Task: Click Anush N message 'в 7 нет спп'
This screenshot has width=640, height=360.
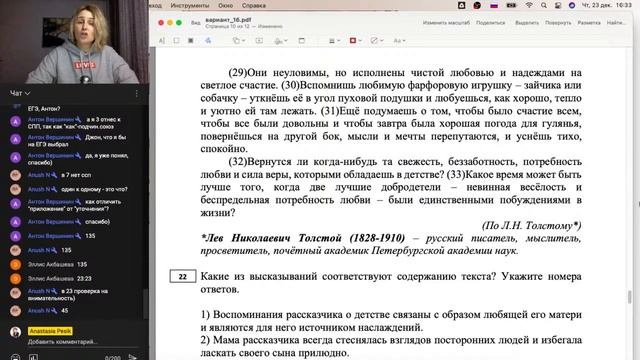Action: [76, 175]
